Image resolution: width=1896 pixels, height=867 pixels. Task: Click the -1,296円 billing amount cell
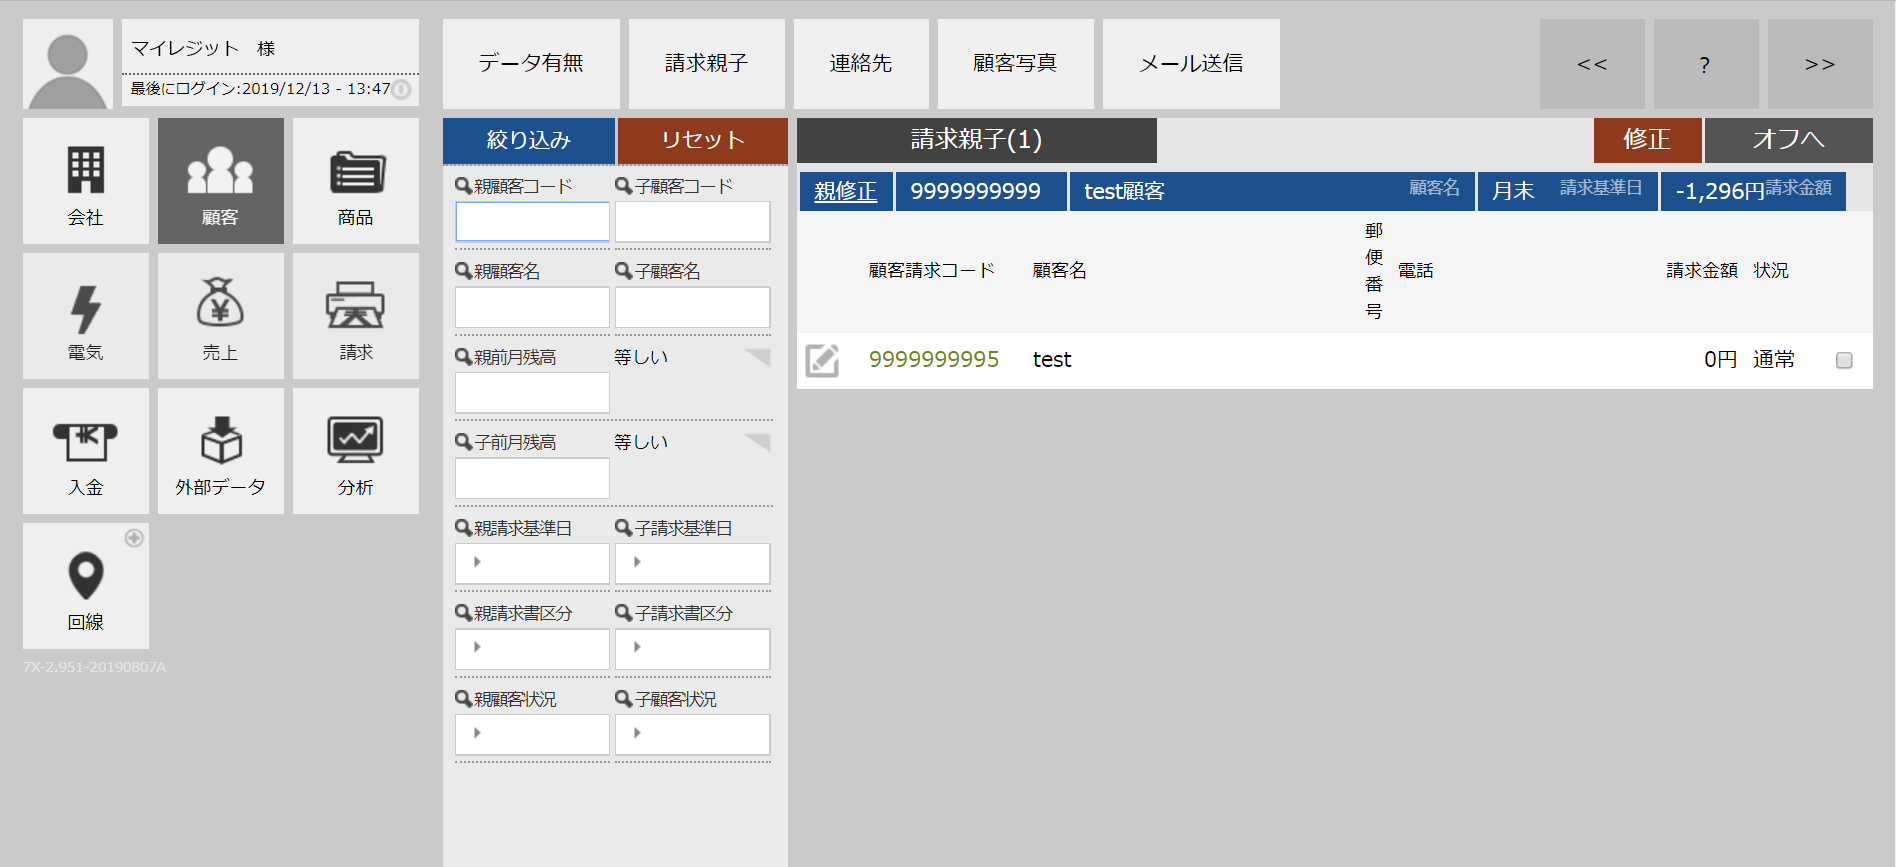point(1753,191)
